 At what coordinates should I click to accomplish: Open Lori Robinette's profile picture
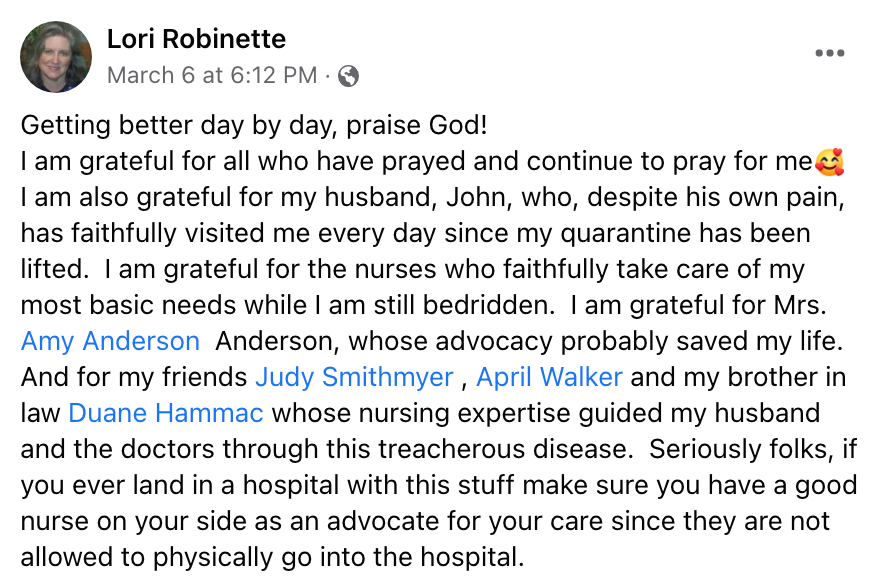[56, 57]
